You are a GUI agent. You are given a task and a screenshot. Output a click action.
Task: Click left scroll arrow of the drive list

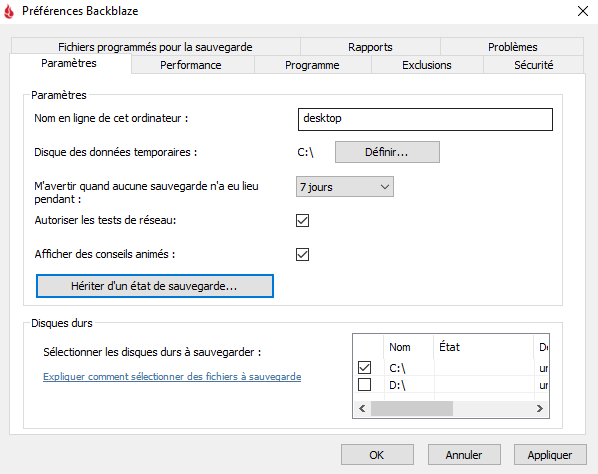coord(362,409)
